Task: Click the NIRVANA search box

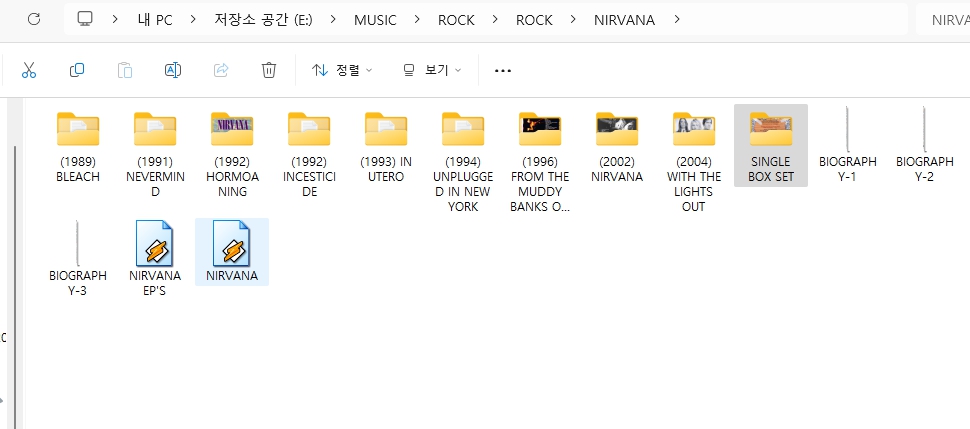Action: coord(943,20)
